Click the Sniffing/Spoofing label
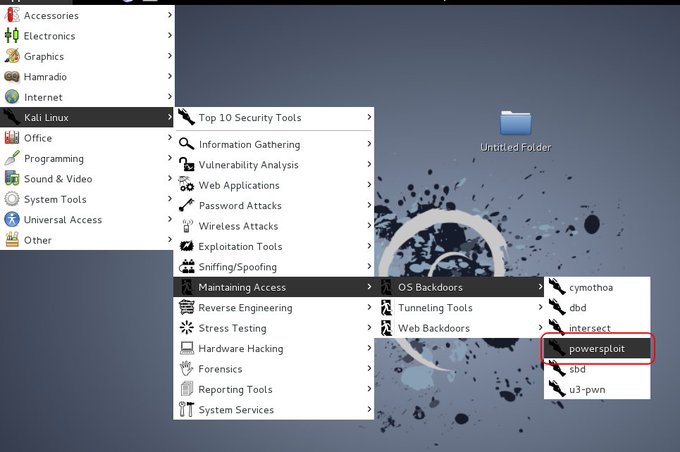 tap(238, 267)
